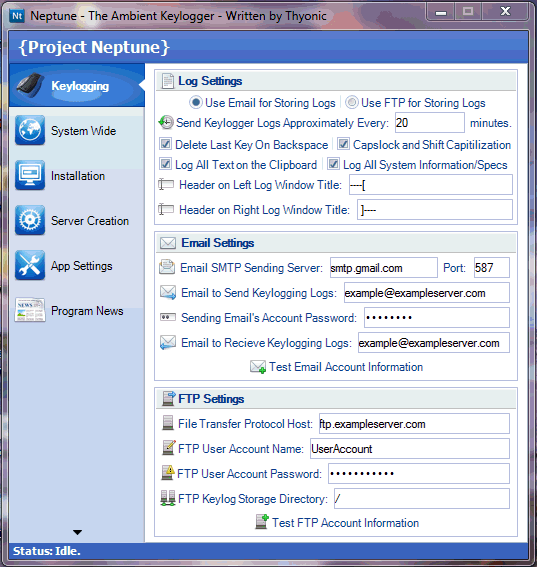The height and width of the screenshot is (567, 537).
Task: Focus the Email to Send Keylogging Logs field
Action: [427, 293]
